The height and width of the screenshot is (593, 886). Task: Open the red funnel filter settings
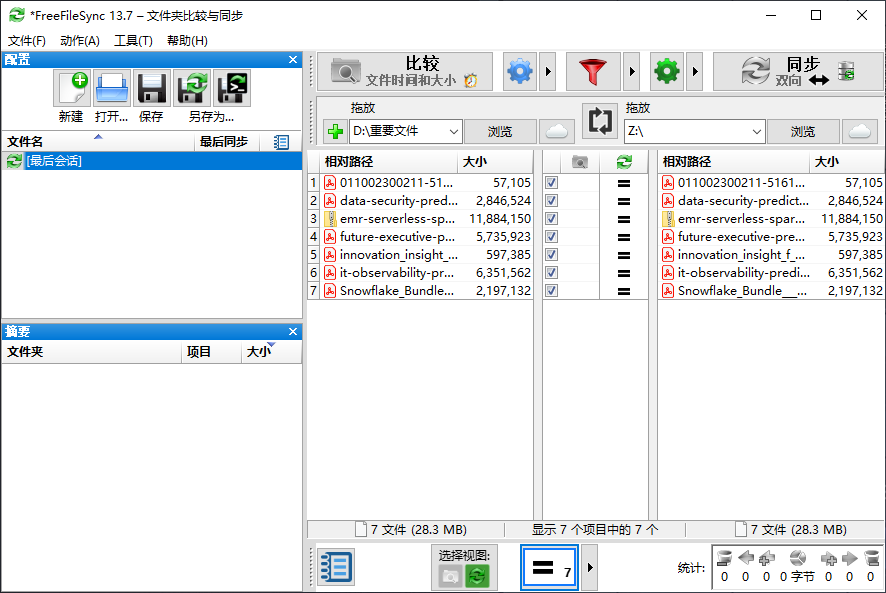click(593, 72)
